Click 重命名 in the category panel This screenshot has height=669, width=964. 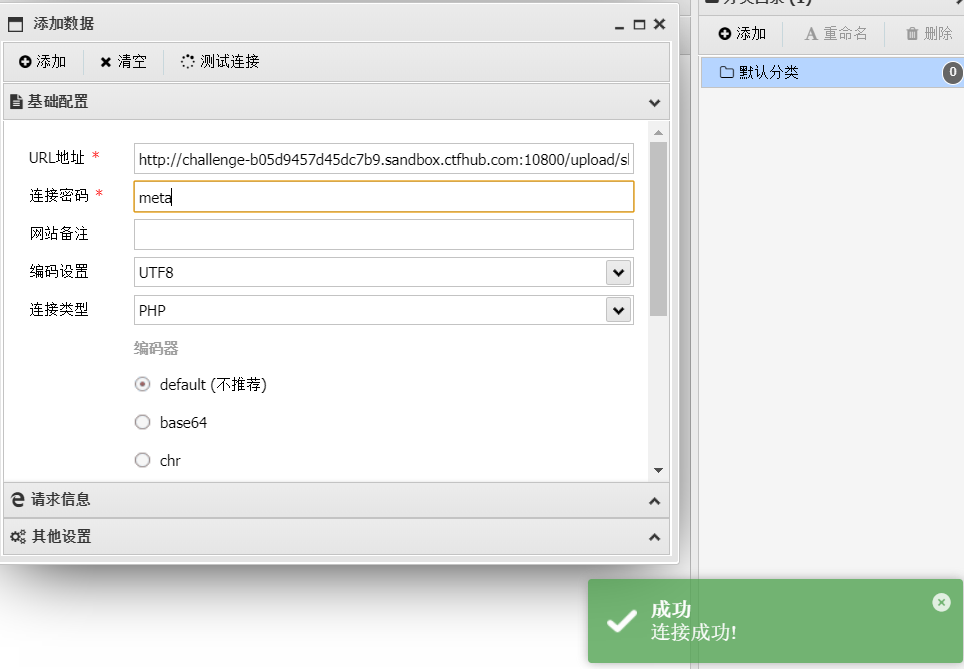coord(836,34)
